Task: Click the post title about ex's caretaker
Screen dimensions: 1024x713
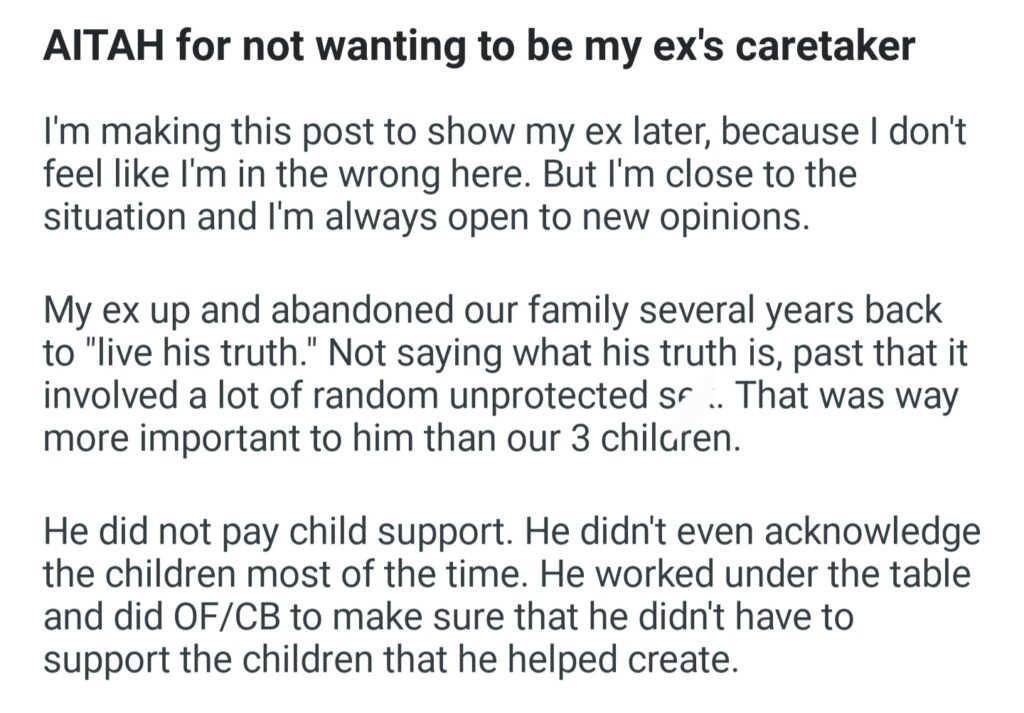Action: 478,46
